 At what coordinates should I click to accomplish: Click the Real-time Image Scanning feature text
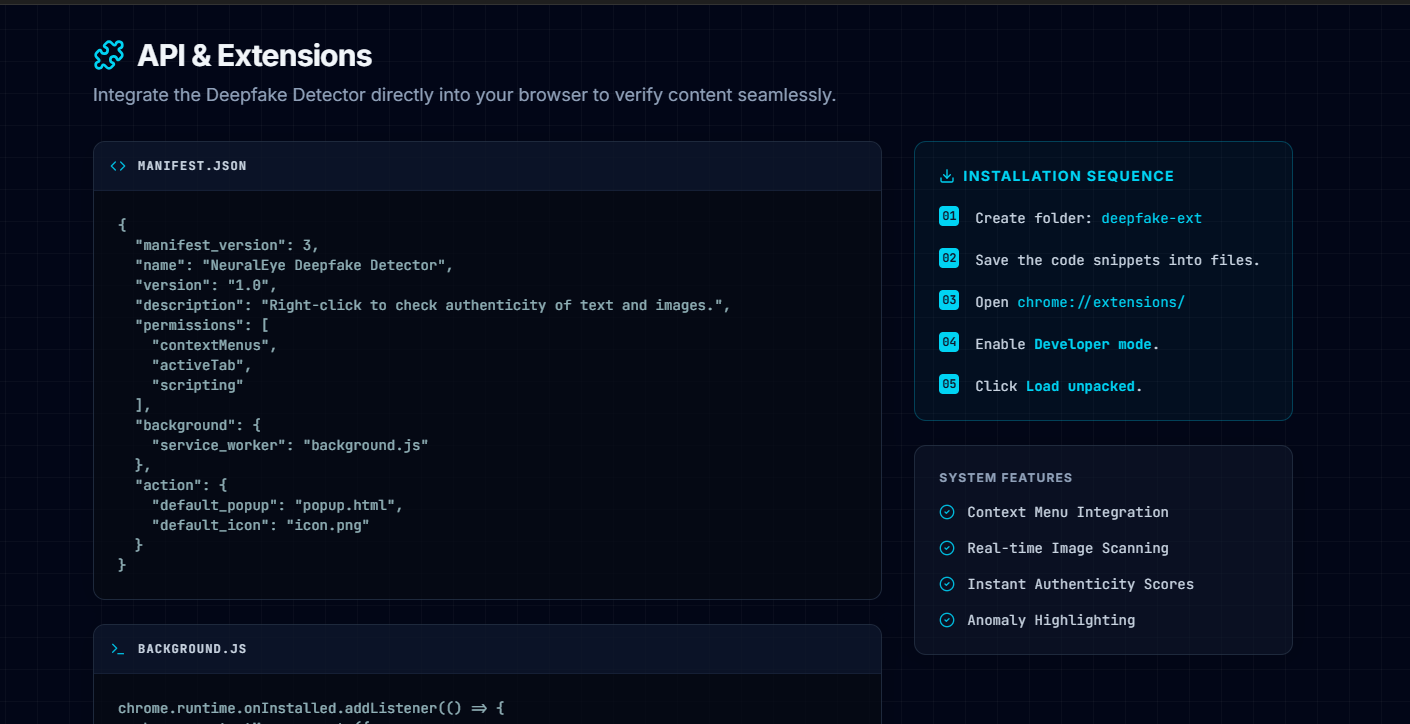coord(1067,548)
